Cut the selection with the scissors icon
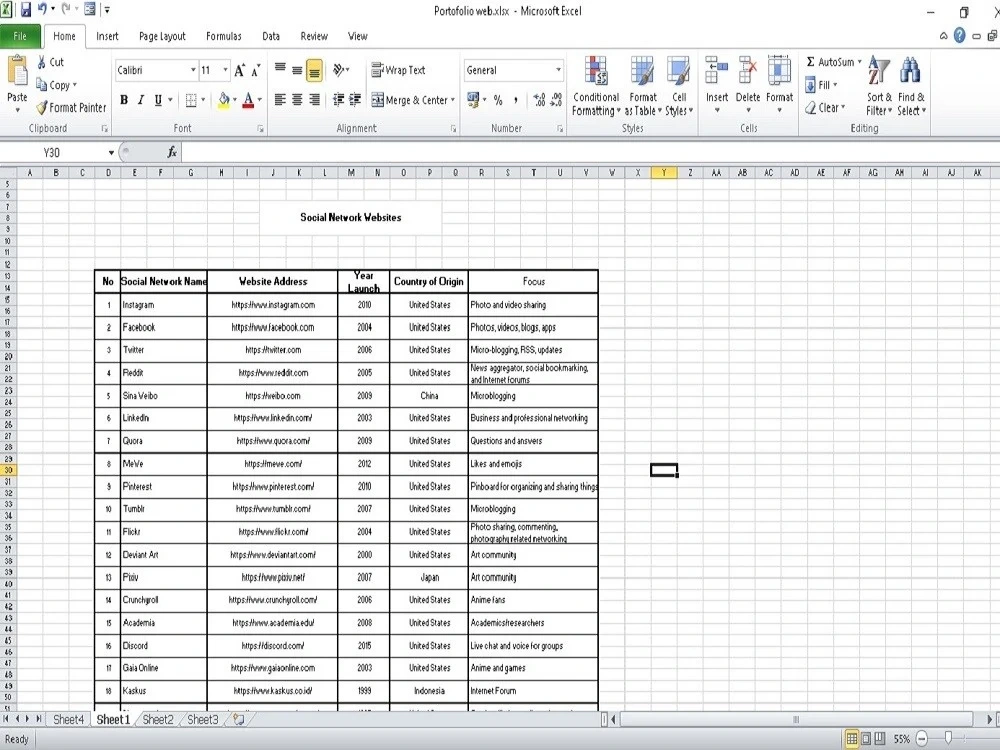The width and height of the screenshot is (1000, 750). pos(42,62)
